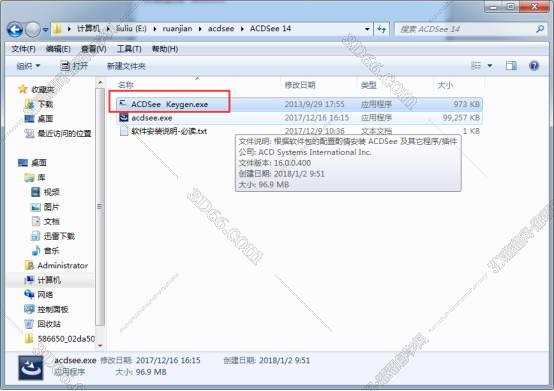Click the folder icon in address bar
This screenshot has width=554, height=391.
[x=58, y=29]
